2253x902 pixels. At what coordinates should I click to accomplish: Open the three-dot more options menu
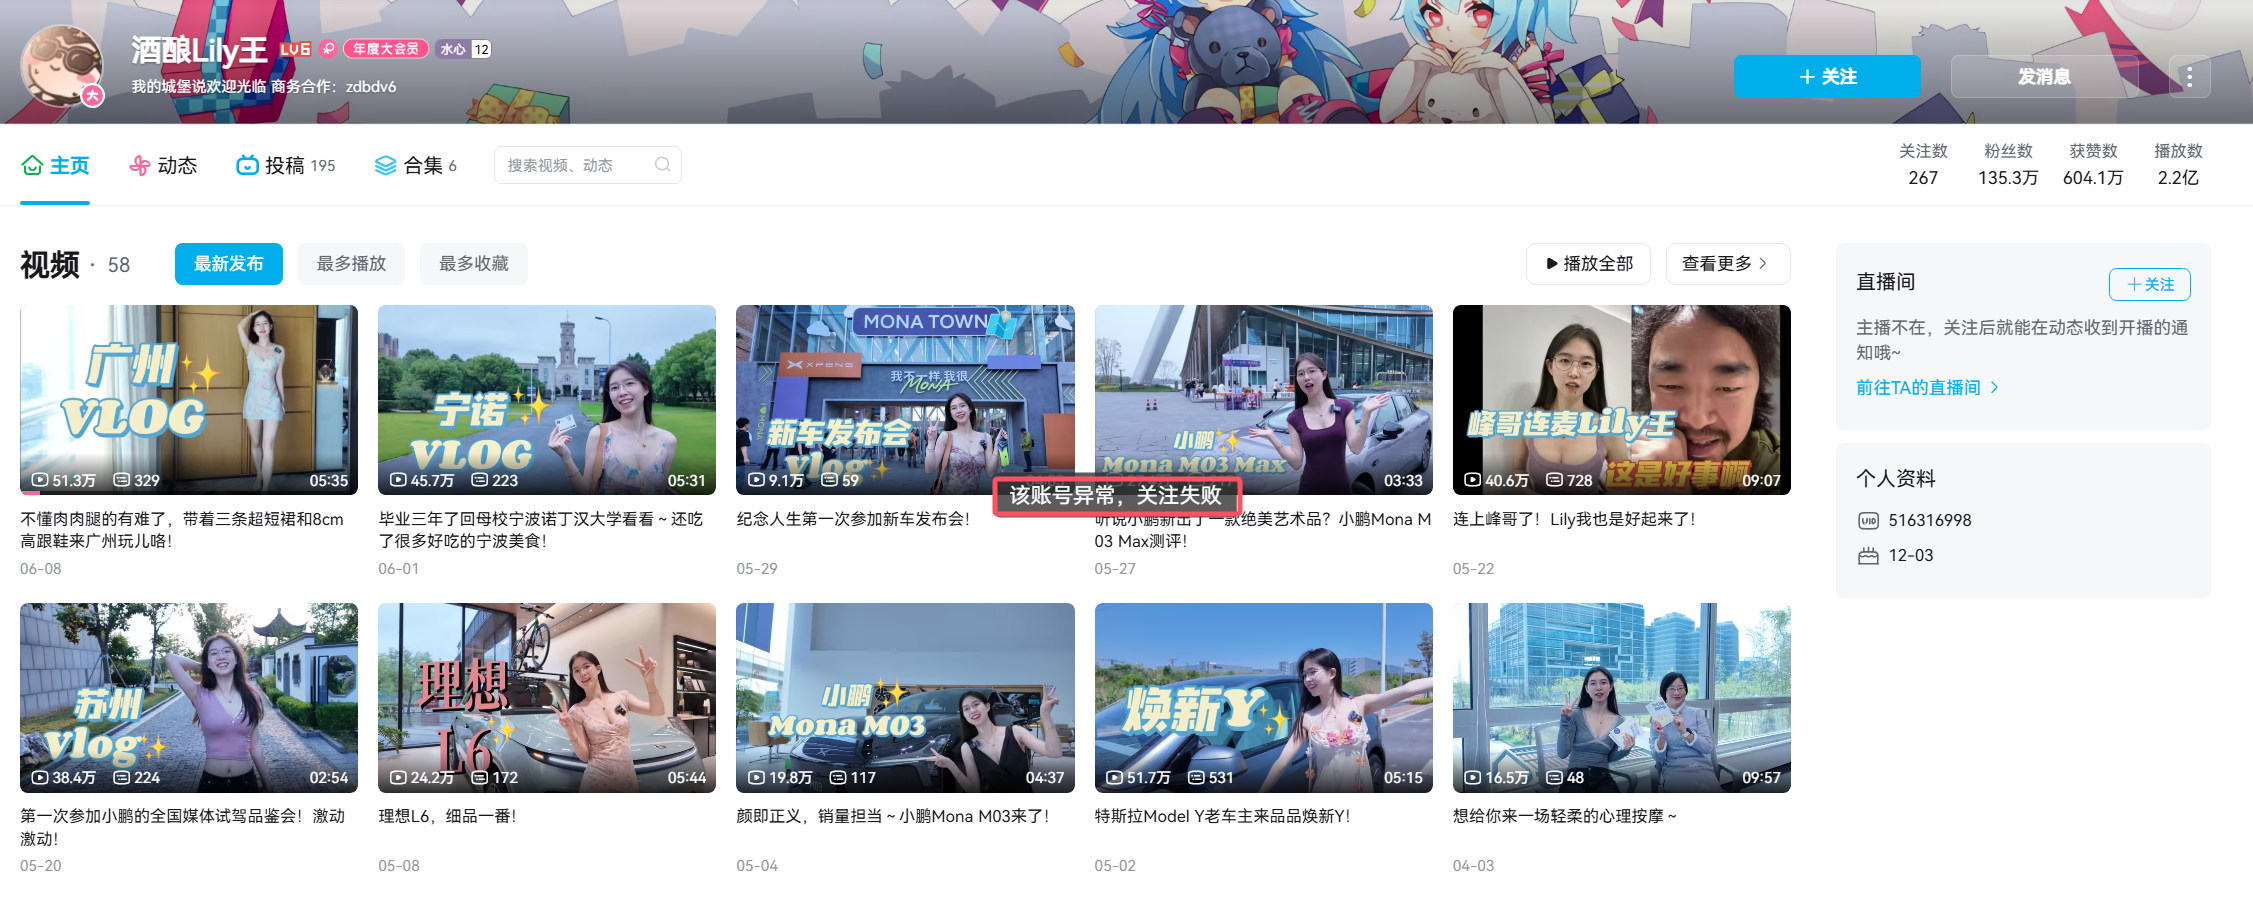pos(2189,77)
